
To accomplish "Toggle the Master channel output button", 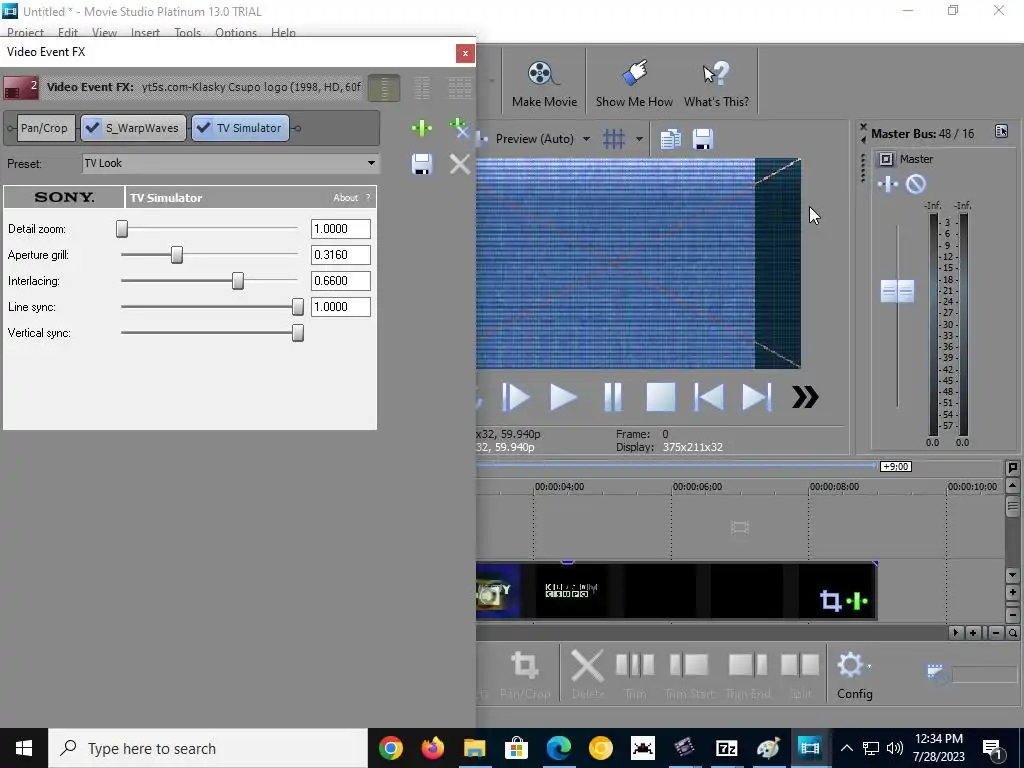I will point(886,159).
